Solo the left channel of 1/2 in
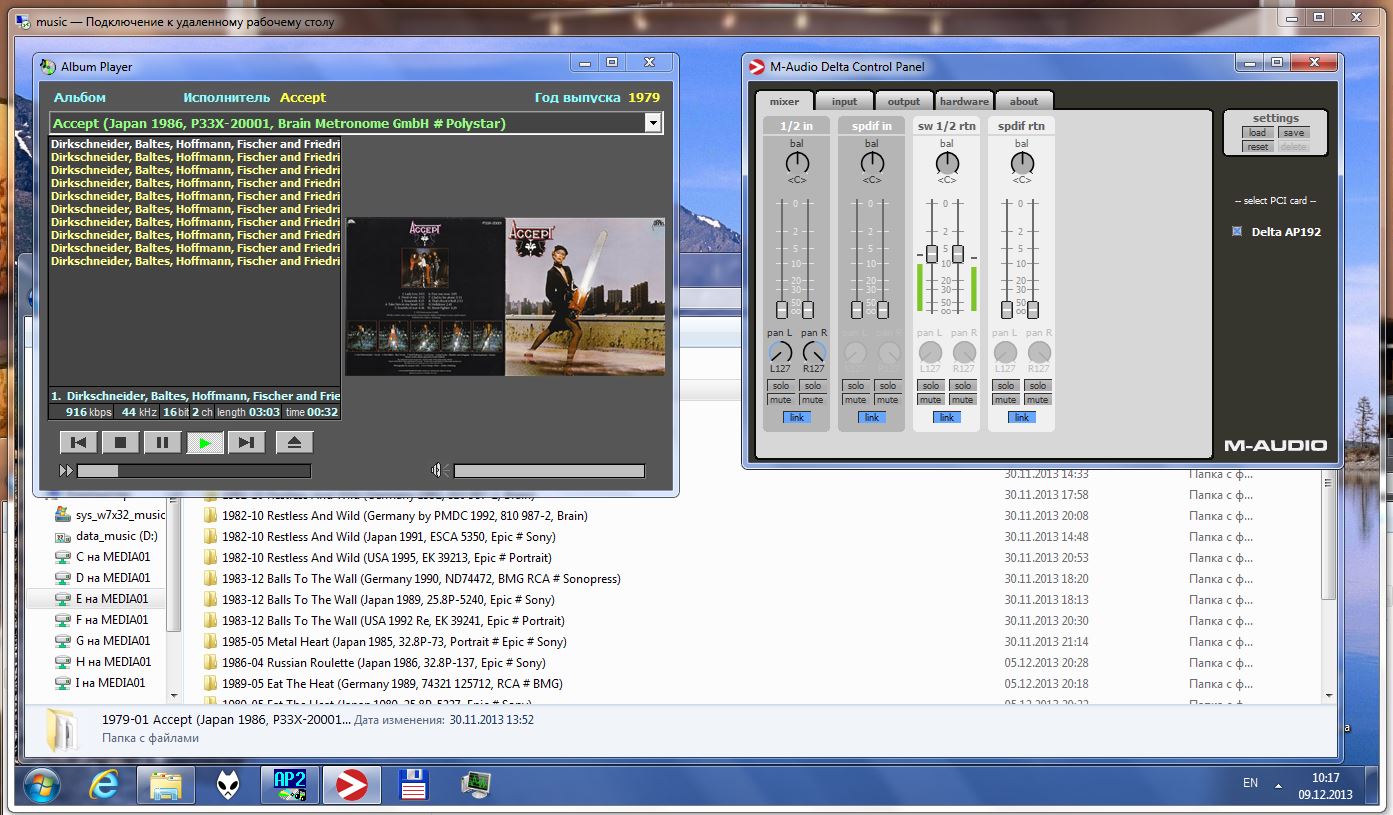1393x815 pixels. pyautogui.click(x=781, y=386)
